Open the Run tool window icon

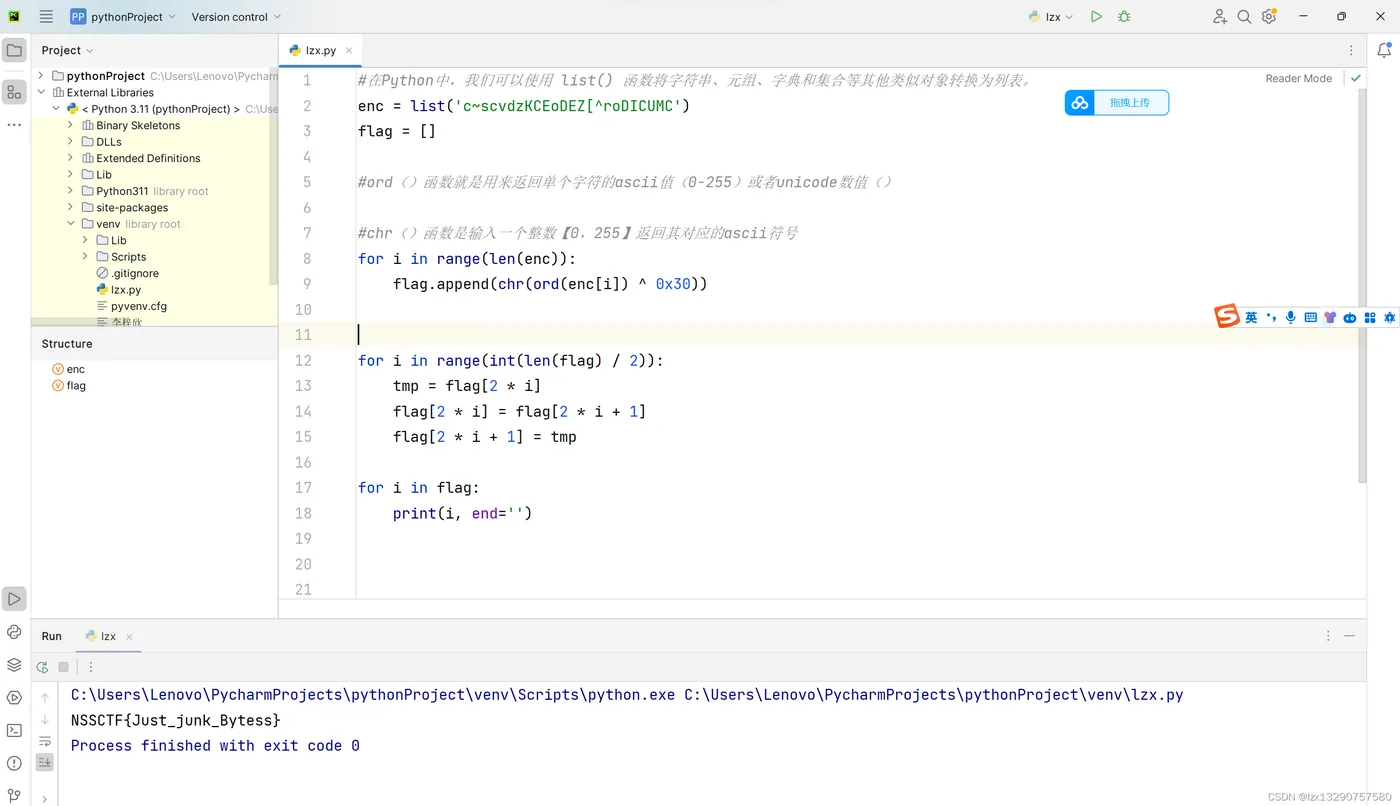tap(14, 599)
